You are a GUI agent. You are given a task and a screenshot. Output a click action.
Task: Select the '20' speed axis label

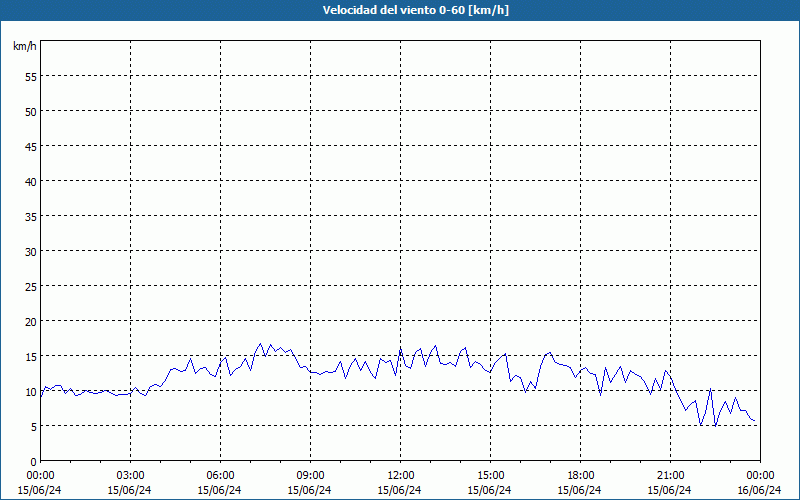click(x=31, y=321)
